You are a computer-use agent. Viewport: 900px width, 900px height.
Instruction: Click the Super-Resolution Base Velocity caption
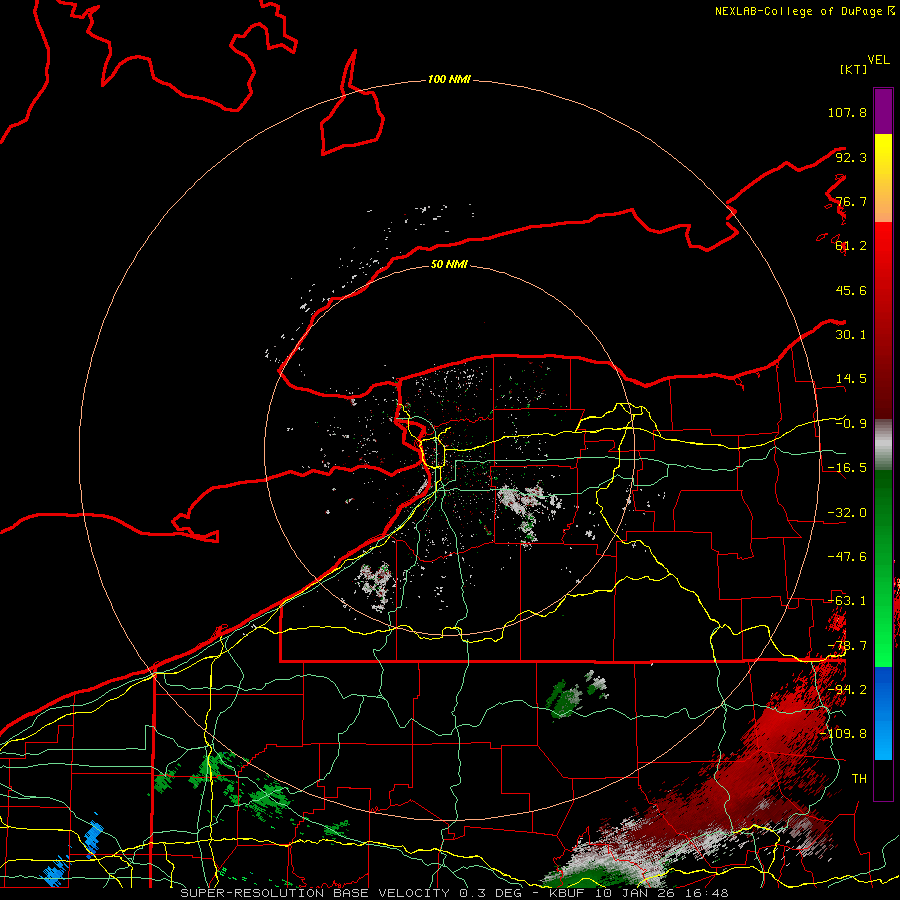pyautogui.click(x=454, y=893)
